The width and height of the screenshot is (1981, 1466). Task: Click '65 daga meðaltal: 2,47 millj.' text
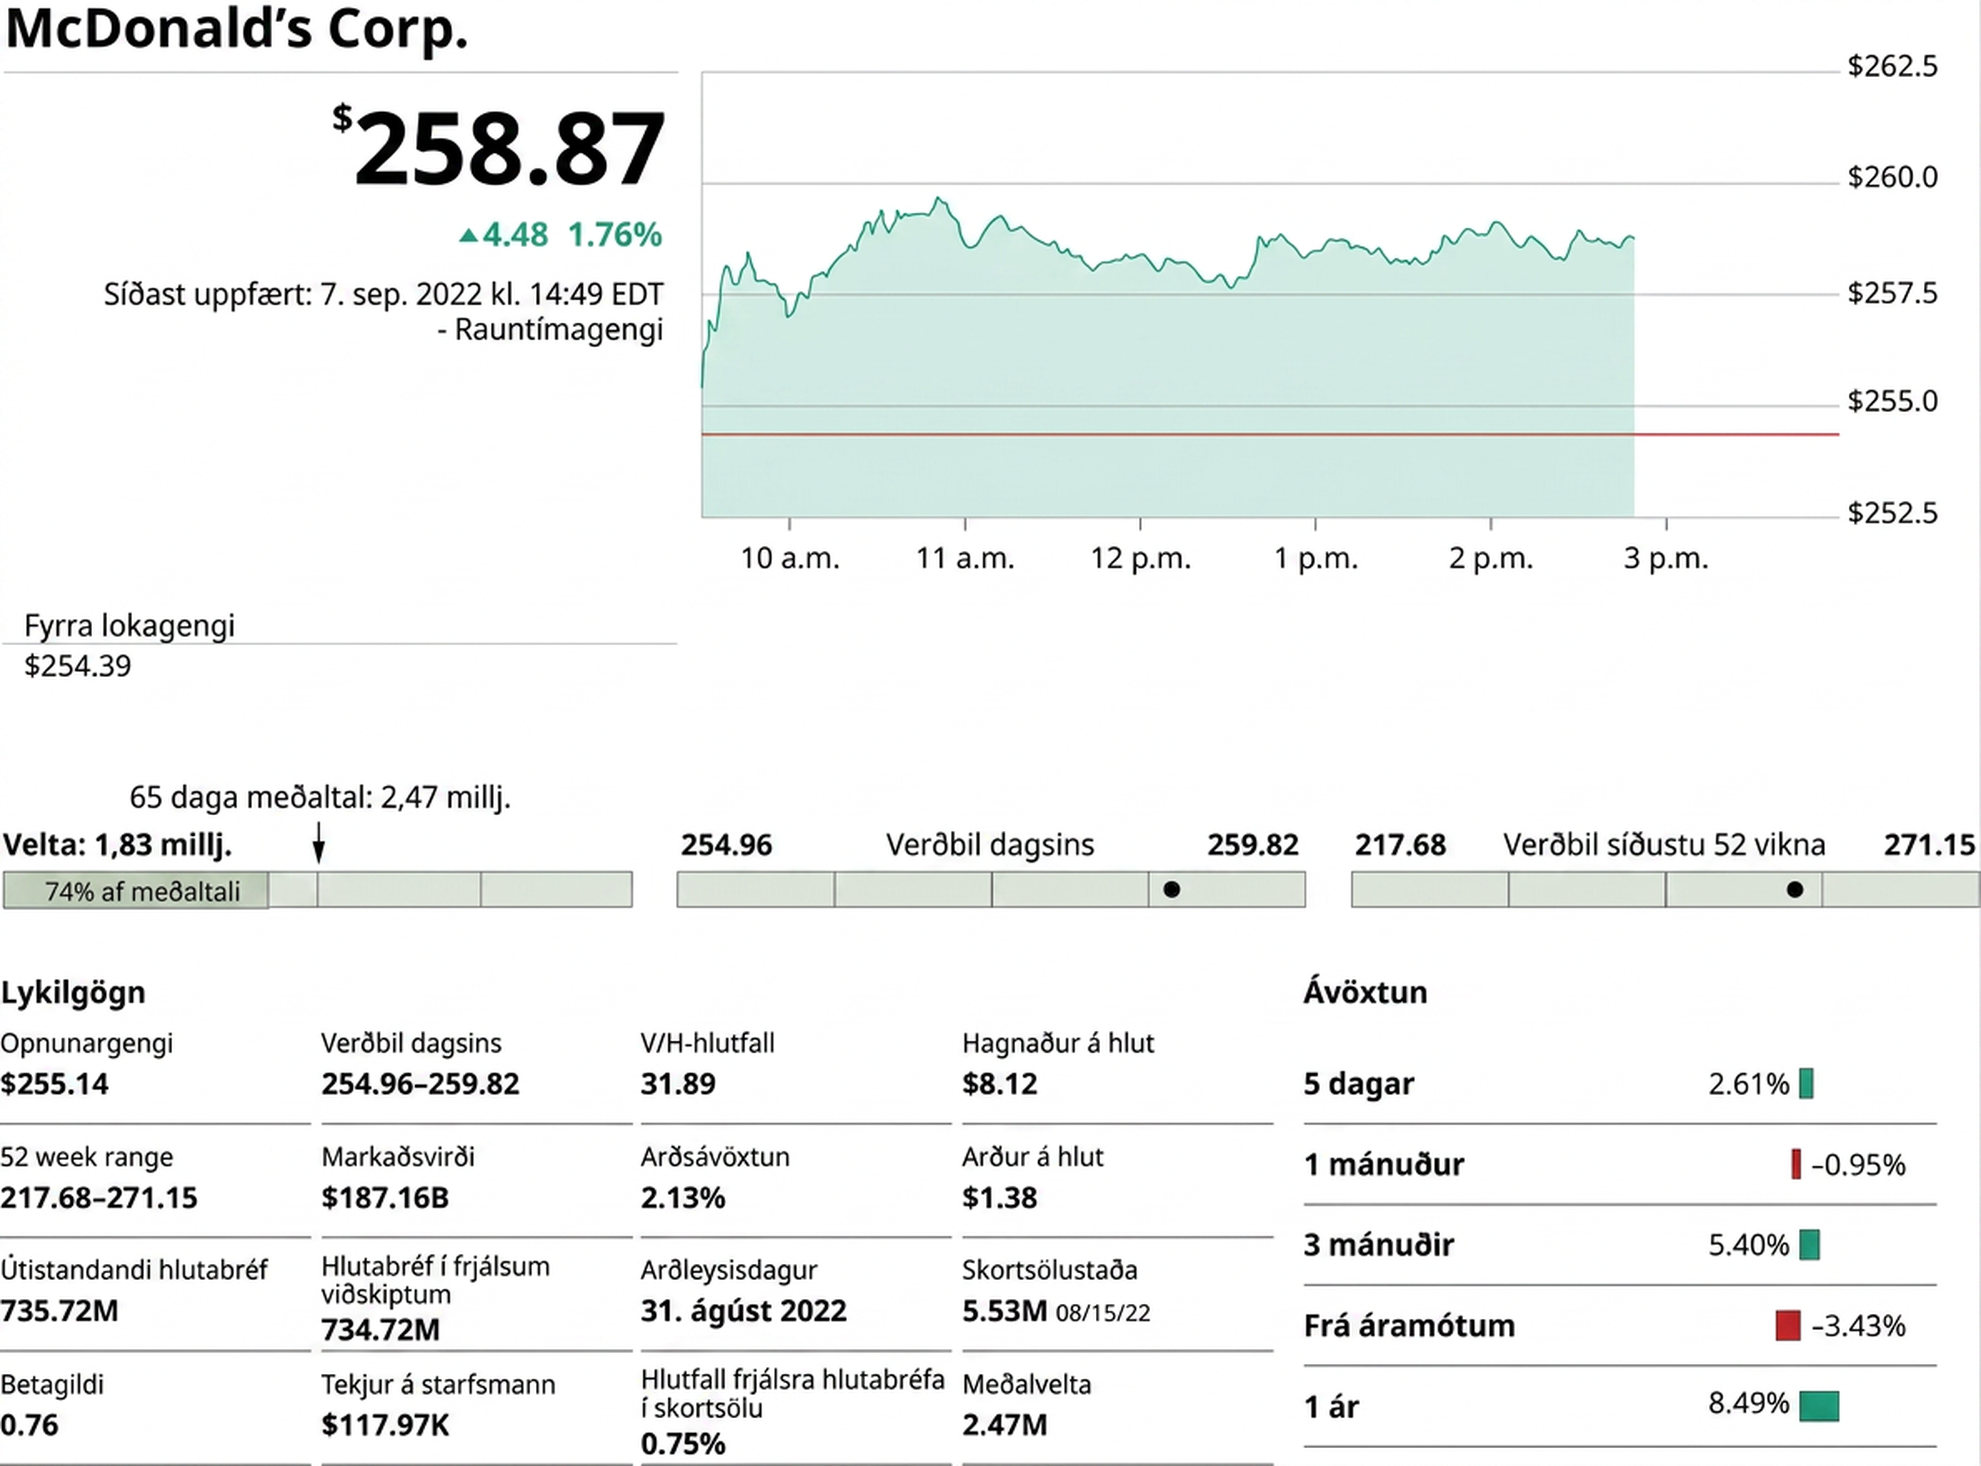click(320, 798)
